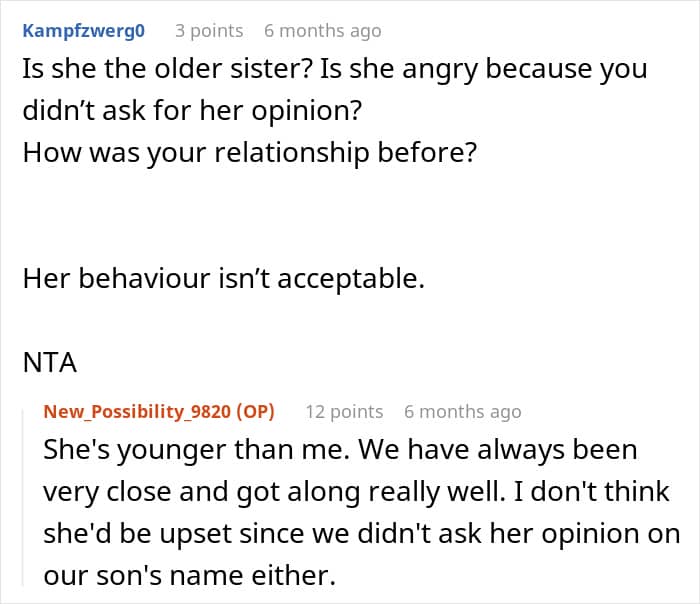Open the Kampfzwerg0 user profile link
Image resolution: width=700 pixels, height=604 pixels.
click(83, 31)
